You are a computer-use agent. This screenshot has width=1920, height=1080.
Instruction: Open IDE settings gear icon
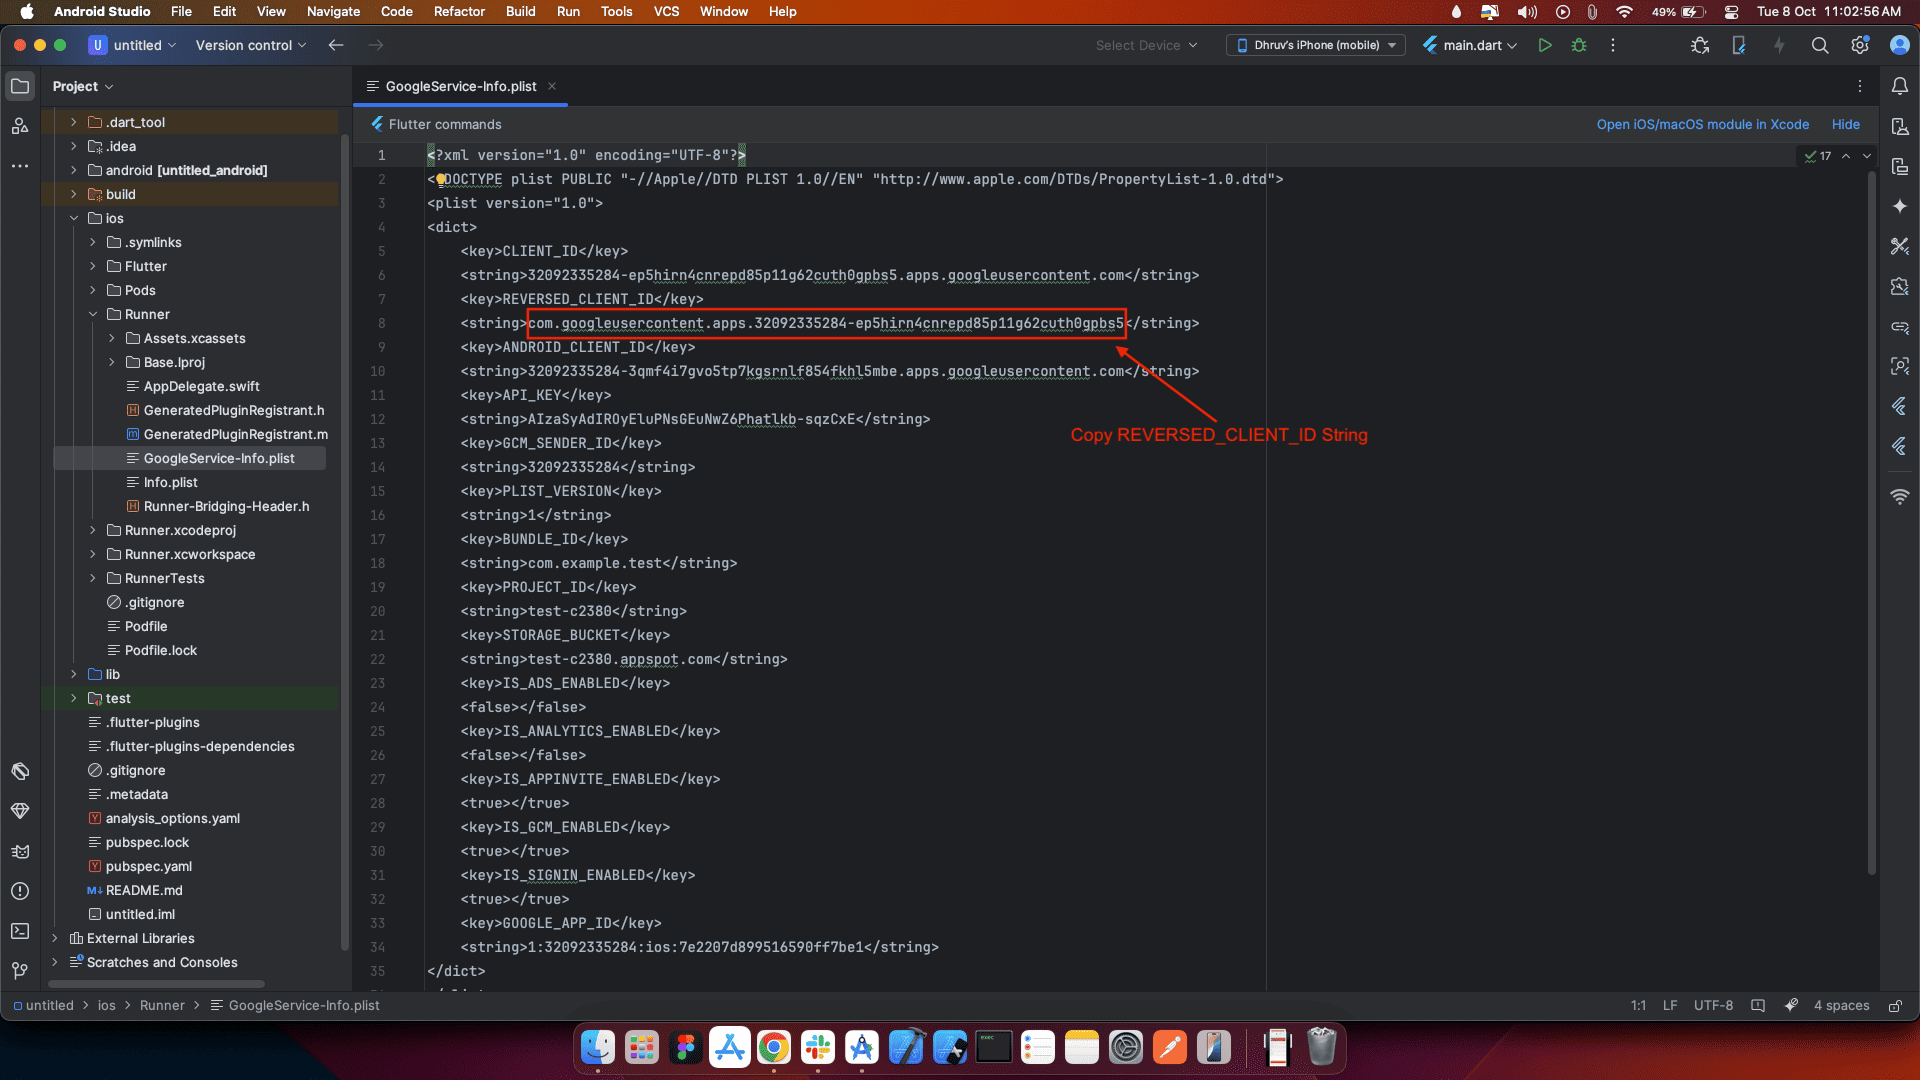coord(1860,45)
